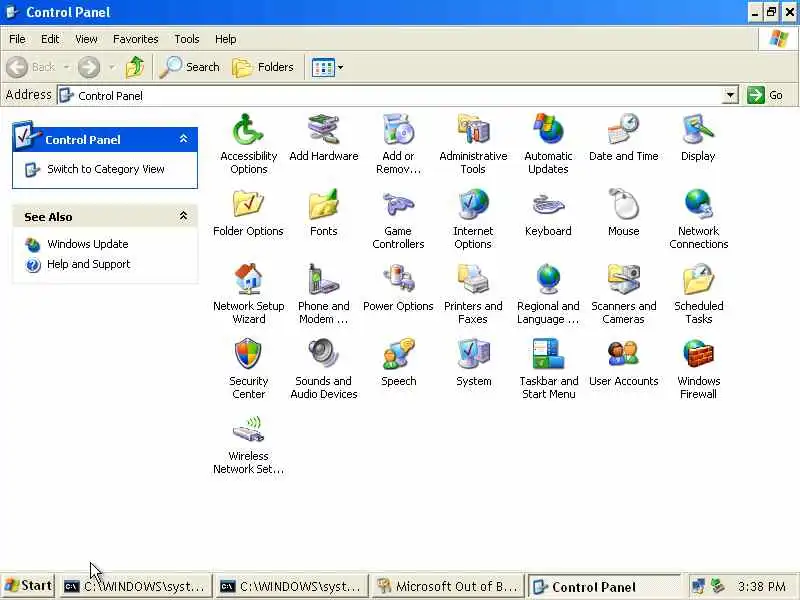Click the Search toolbar button
This screenshot has height=600, width=800.
189,67
